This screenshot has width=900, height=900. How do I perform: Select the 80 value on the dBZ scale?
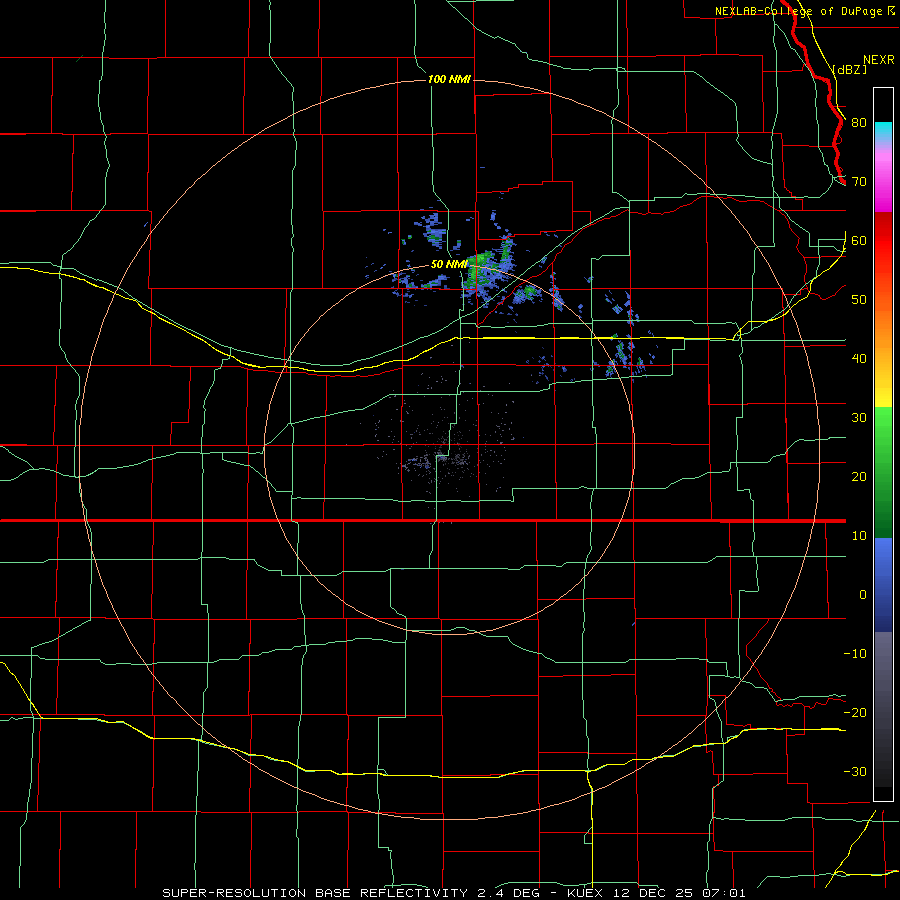(859, 123)
